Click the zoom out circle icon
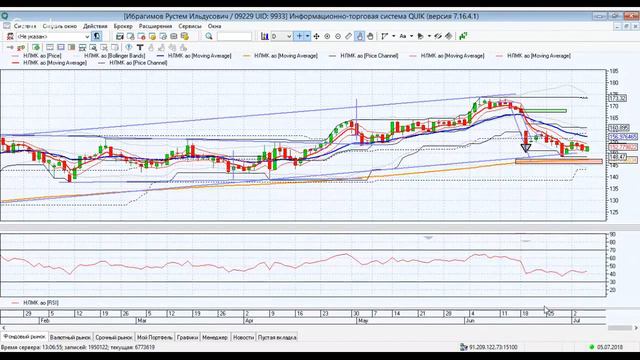Viewport: 640px width, 360px height. pyautogui.click(x=338, y=36)
